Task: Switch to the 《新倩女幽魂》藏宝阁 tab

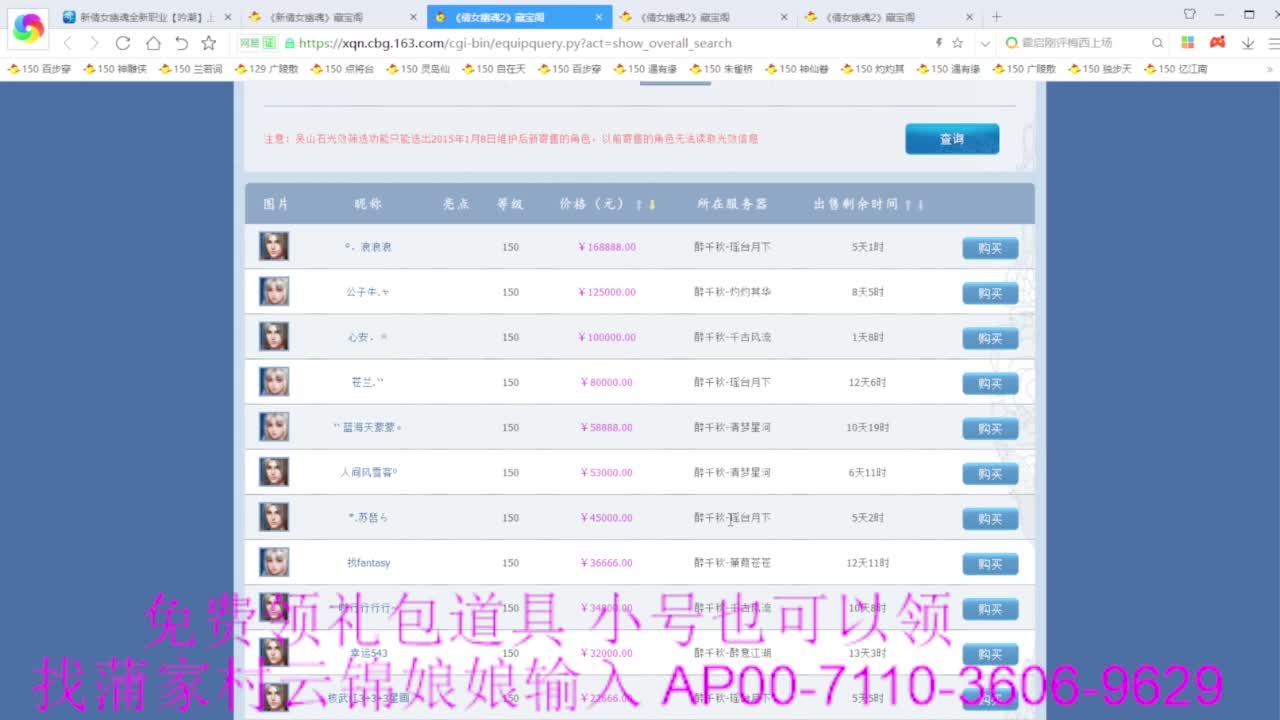Action: tap(318, 16)
